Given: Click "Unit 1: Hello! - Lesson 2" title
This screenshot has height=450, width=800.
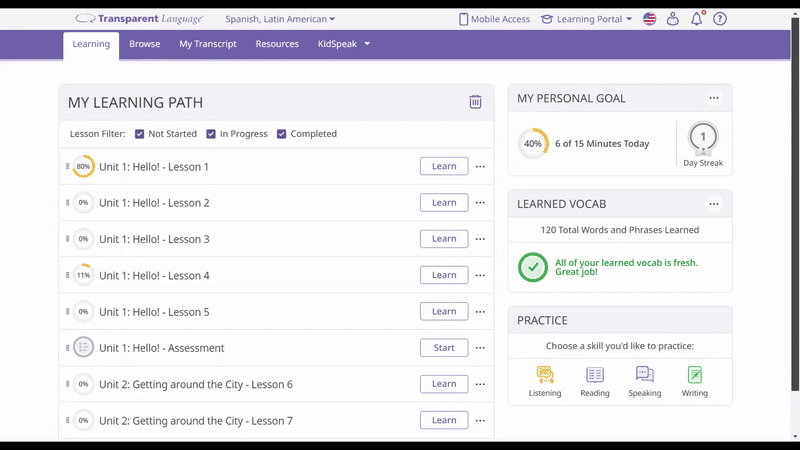Looking at the screenshot, I should pos(154,203).
